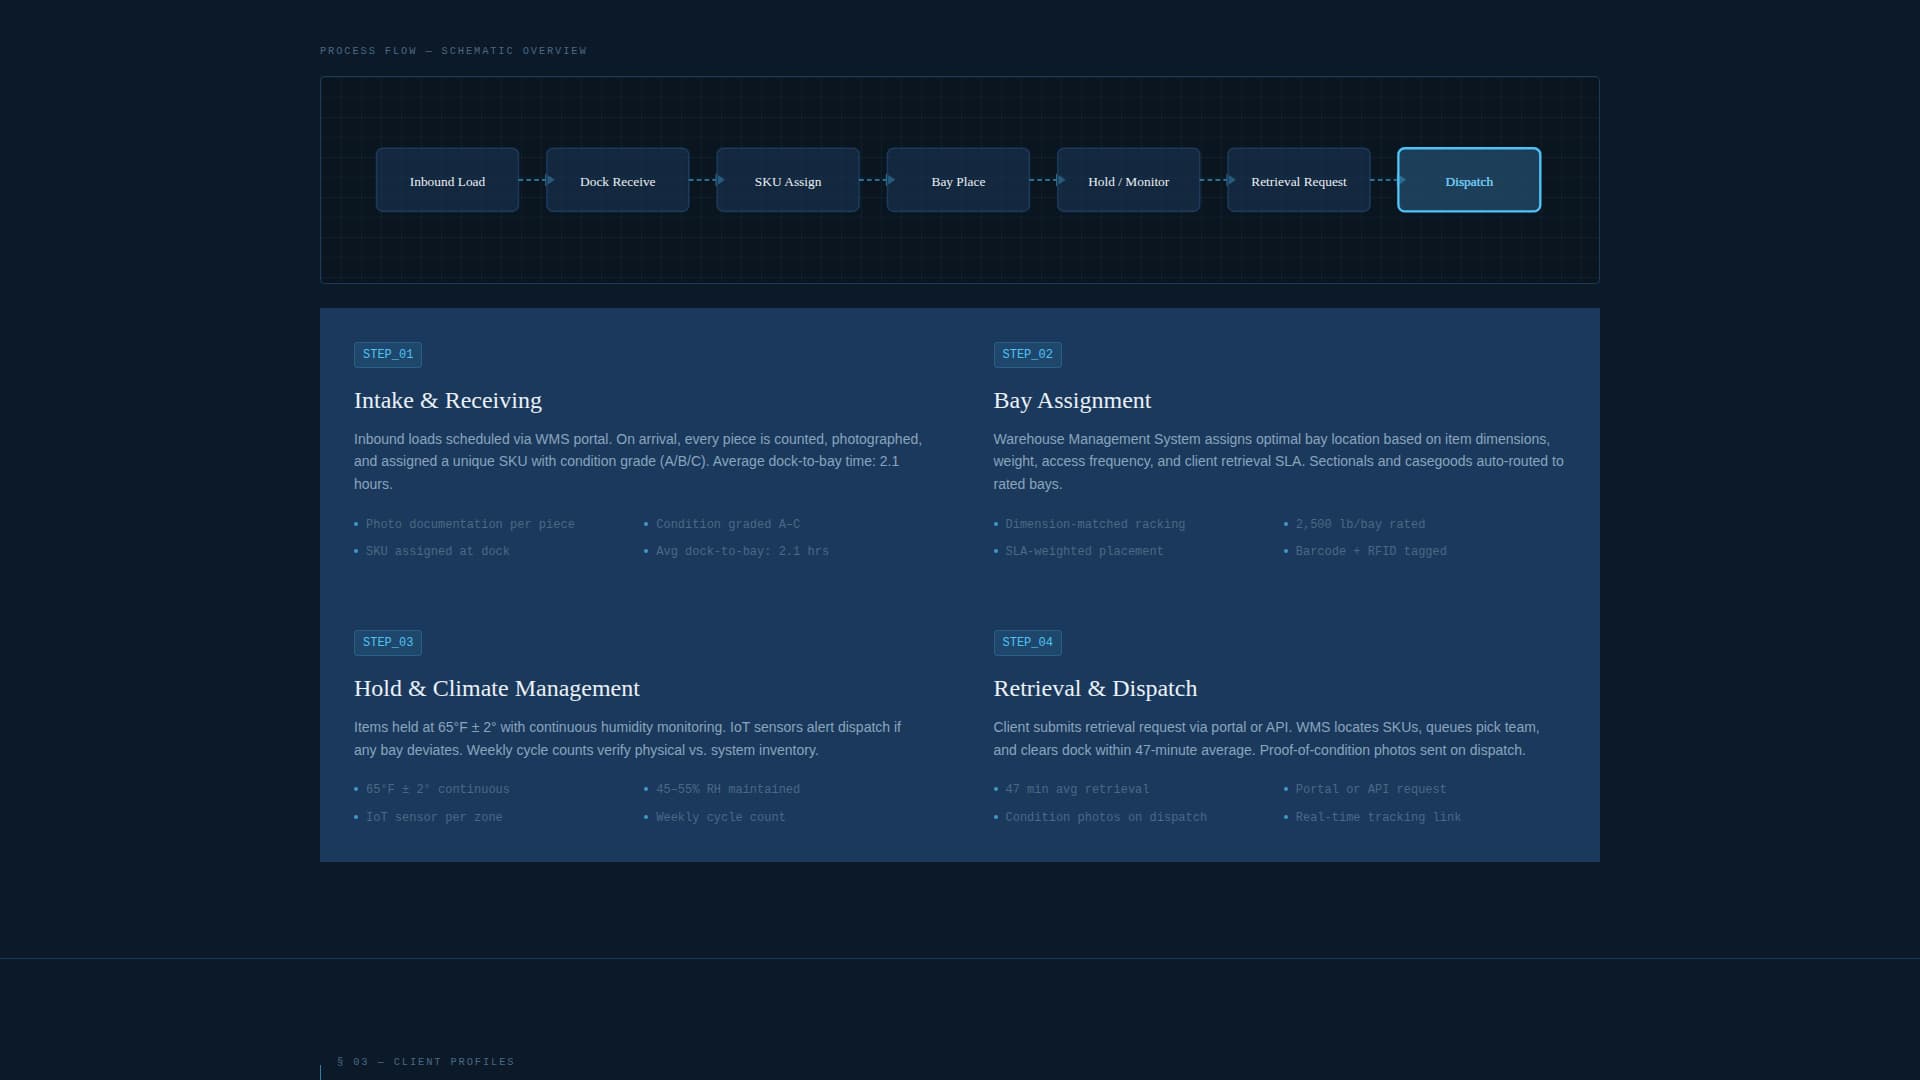Screen dimensions: 1920x1080
Task: Click the STEP_03 badge
Action: tap(388, 643)
